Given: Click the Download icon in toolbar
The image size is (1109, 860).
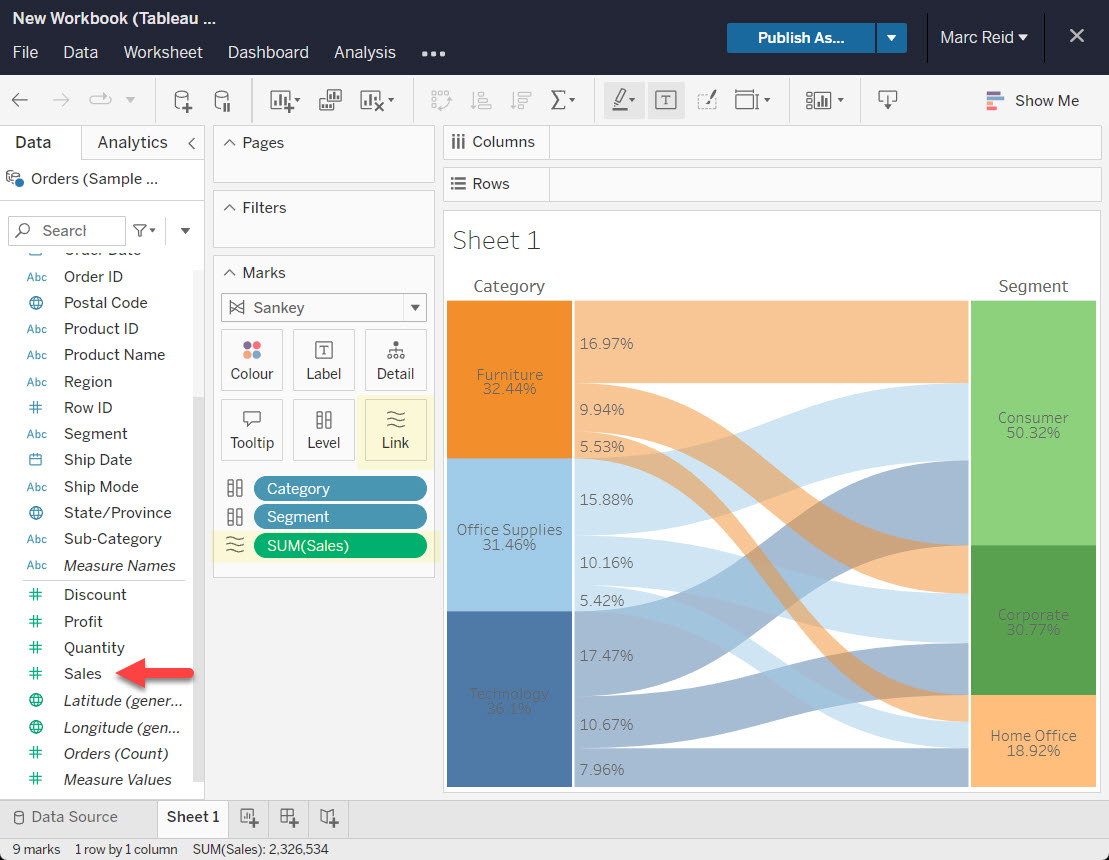Looking at the screenshot, I should click(x=887, y=100).
